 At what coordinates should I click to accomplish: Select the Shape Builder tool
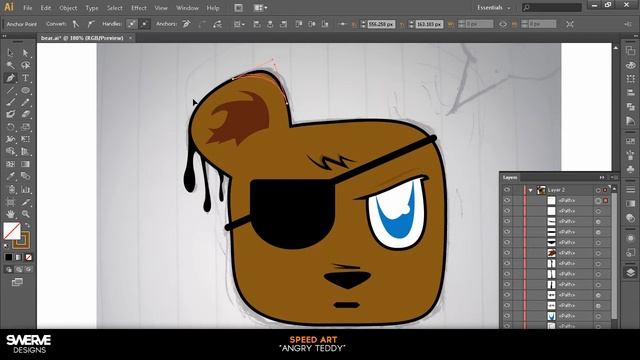coord(10,151)
